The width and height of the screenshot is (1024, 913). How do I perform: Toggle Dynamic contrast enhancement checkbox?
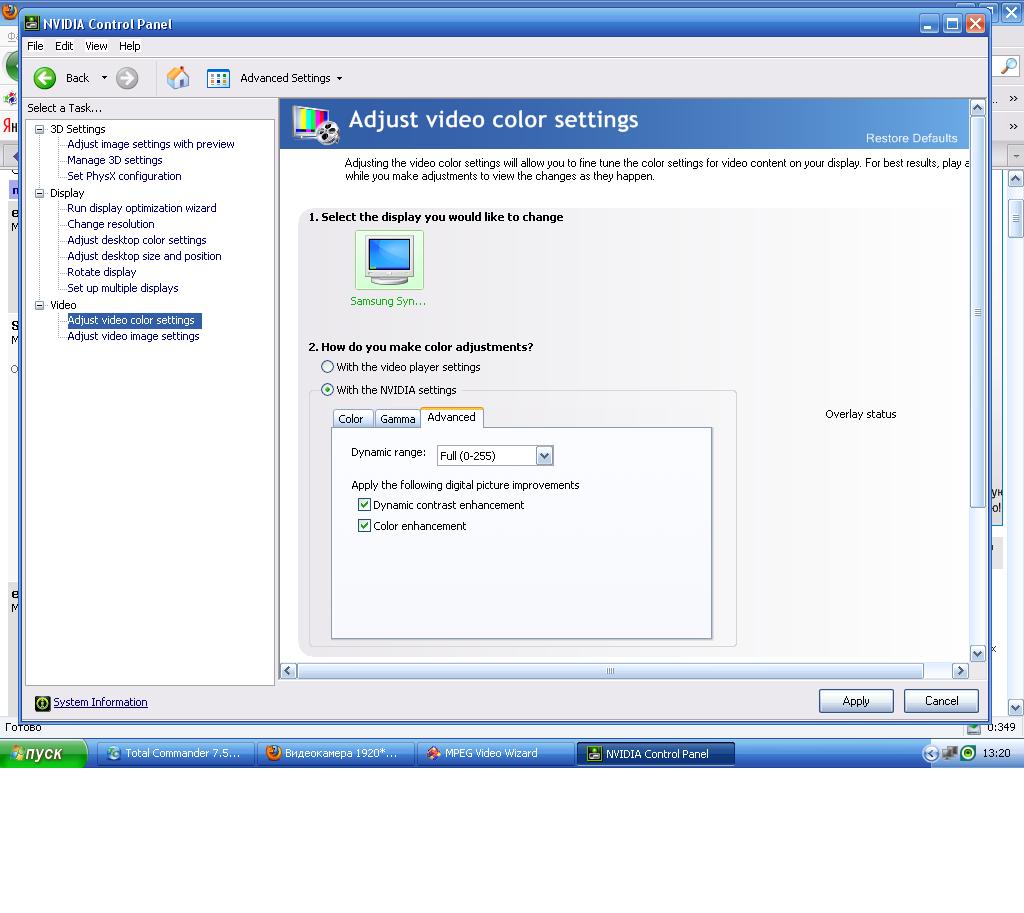click(x=364, y=505)
